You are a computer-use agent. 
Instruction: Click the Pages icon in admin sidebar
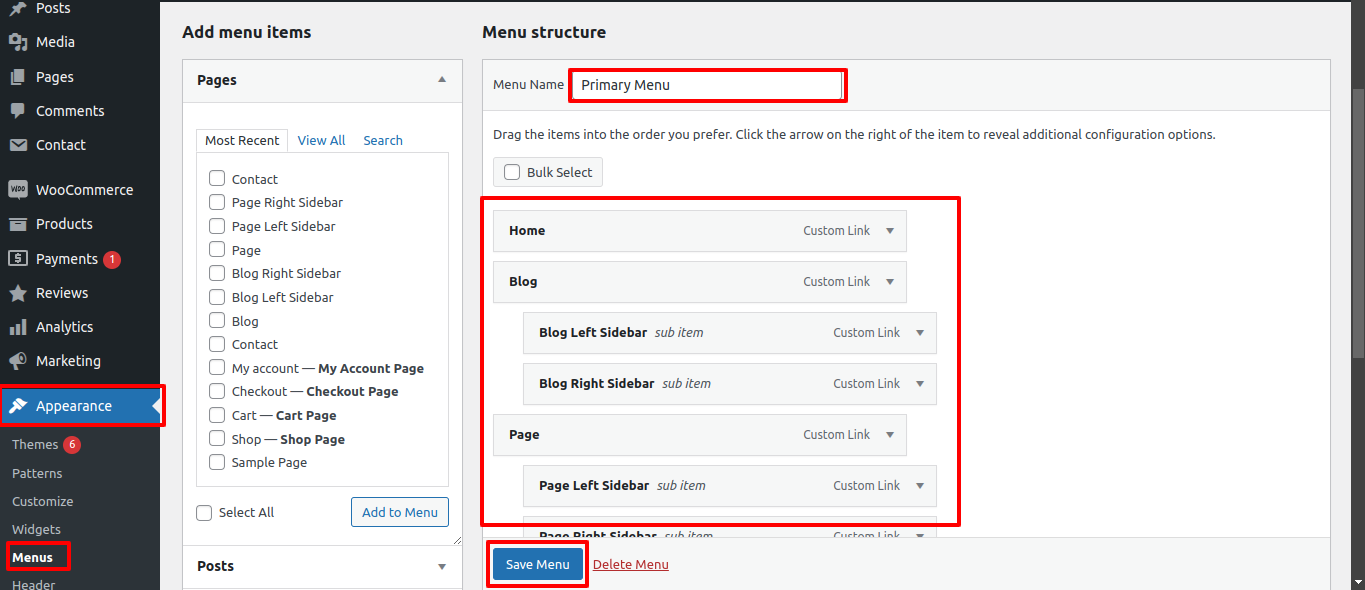coord(17,77)
